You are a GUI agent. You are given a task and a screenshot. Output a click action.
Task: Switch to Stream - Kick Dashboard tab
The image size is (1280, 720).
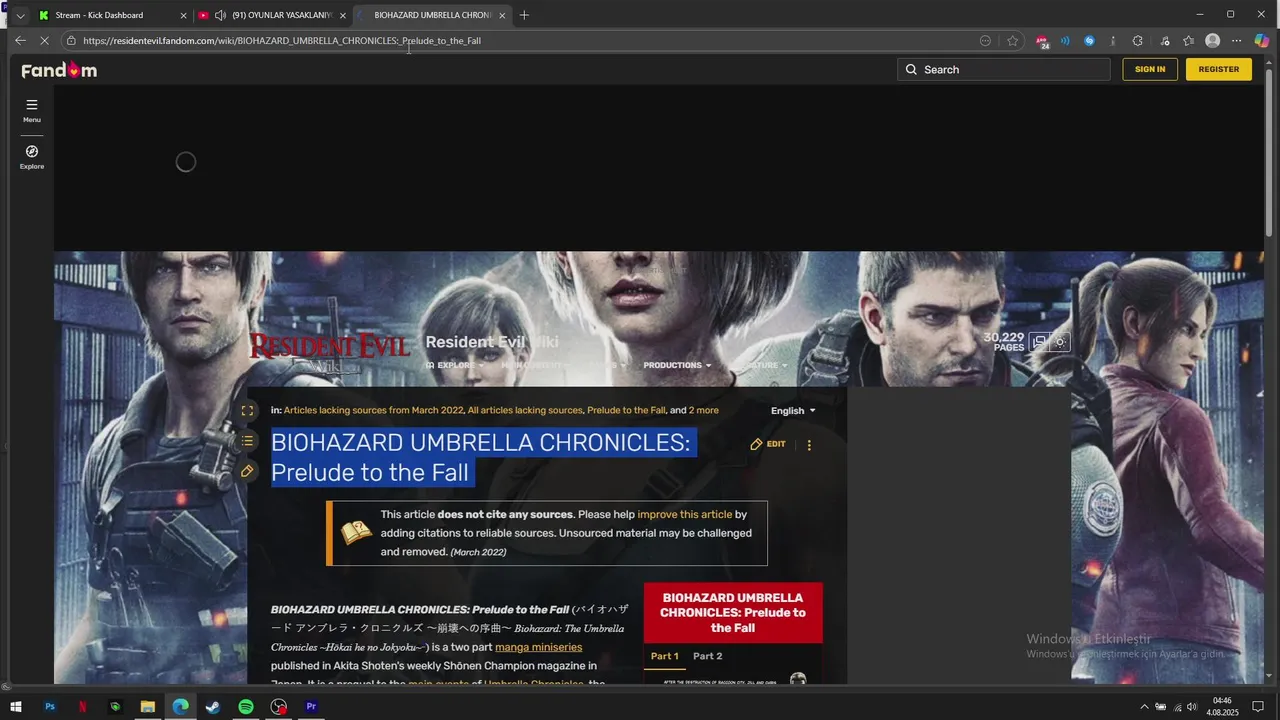(x=112, y=15)
